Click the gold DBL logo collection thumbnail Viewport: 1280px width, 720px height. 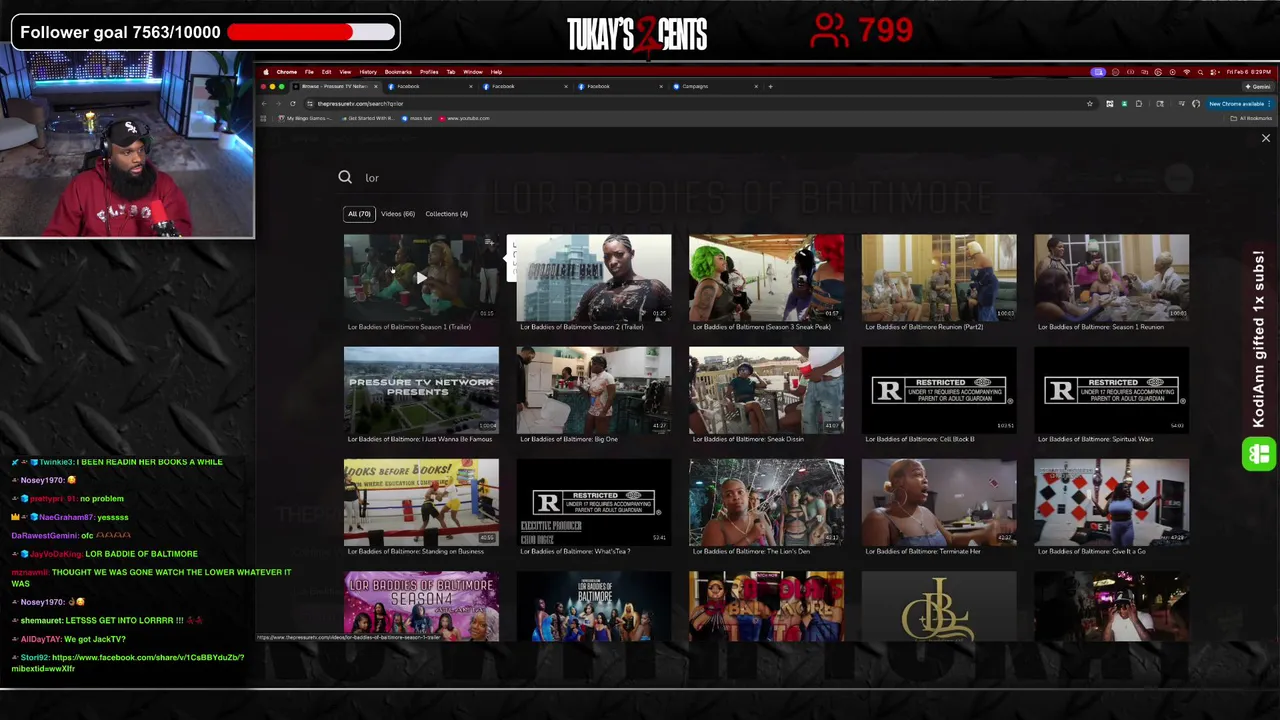[x=939, y=606]
